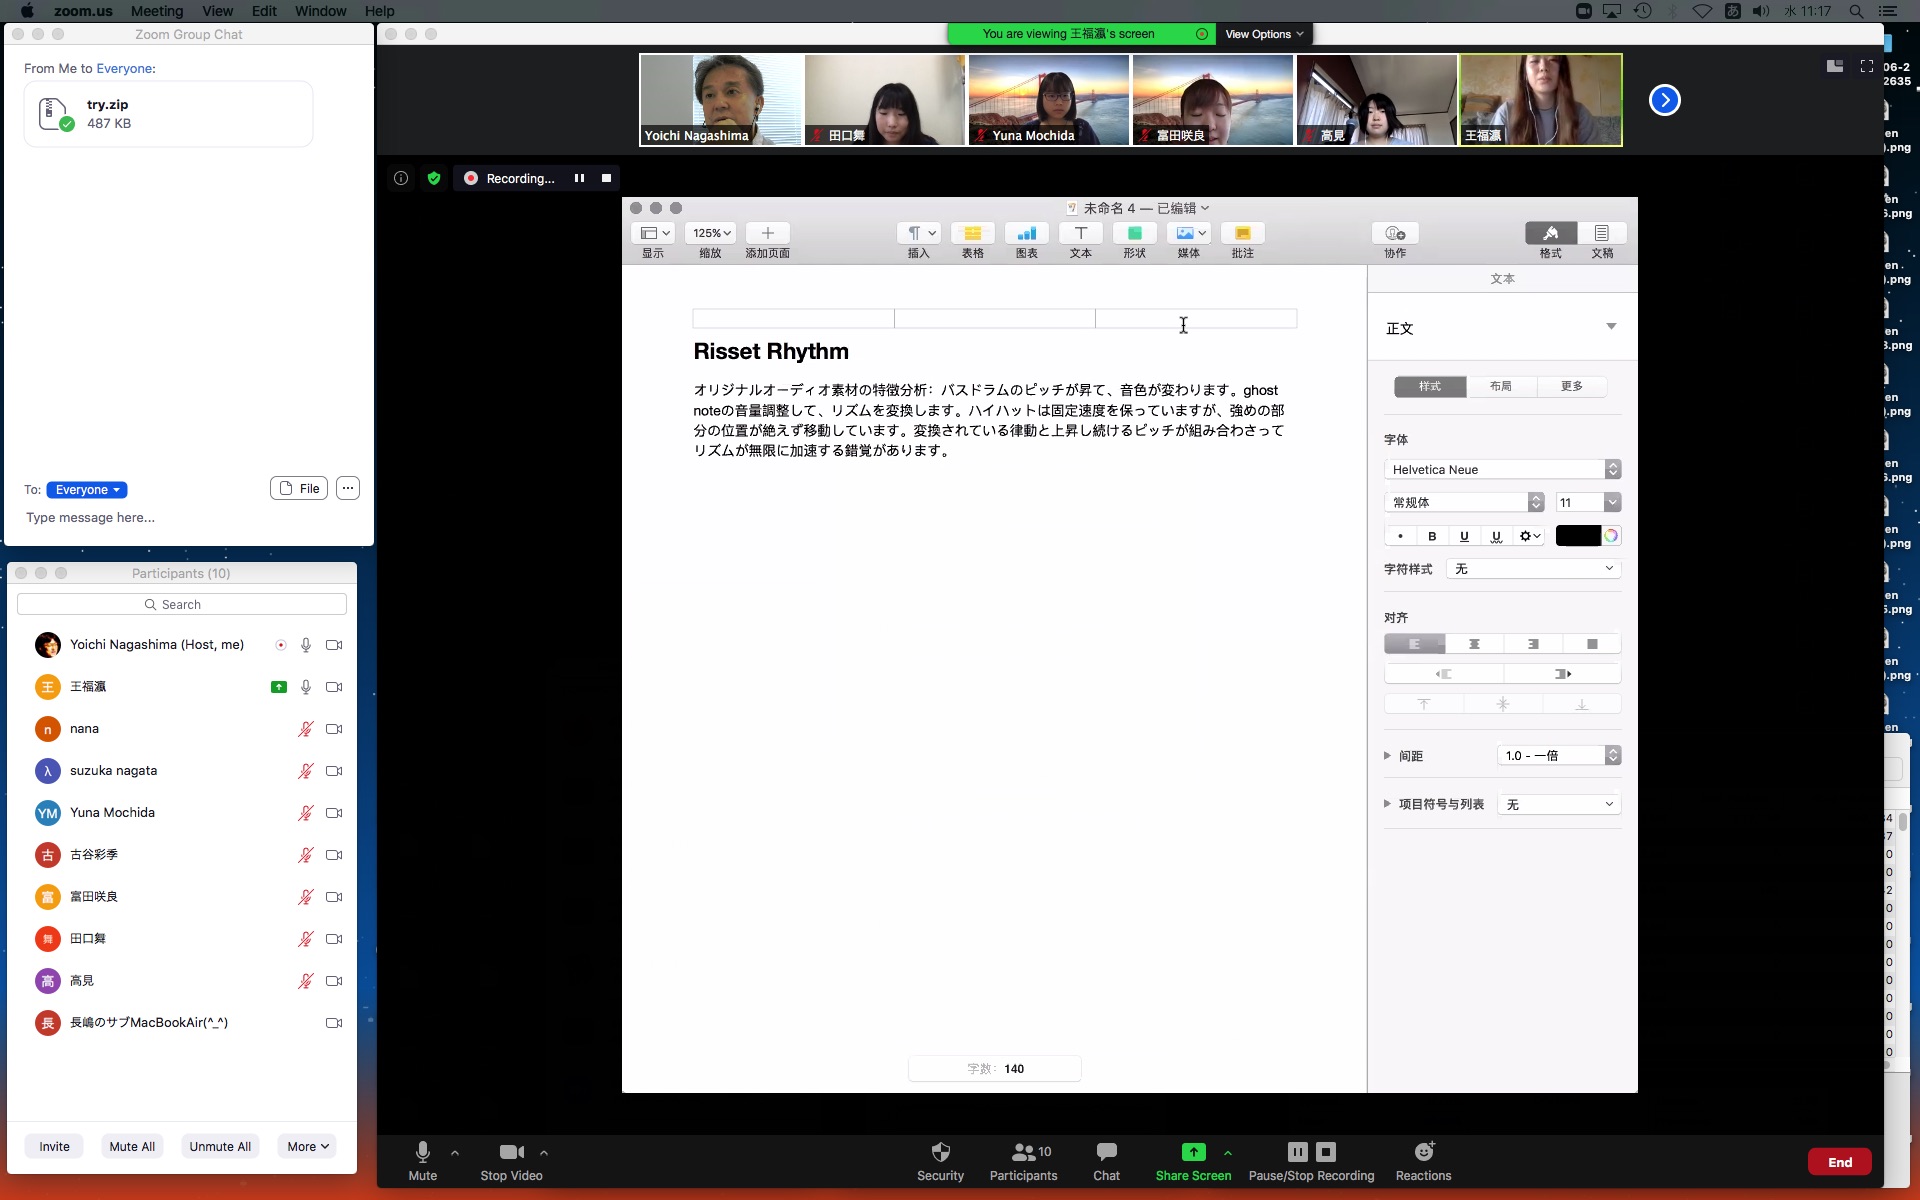Toggle Stop Video camera button
The width and height of the screenshot is (1920, 1200).
tap(511, 1152)
